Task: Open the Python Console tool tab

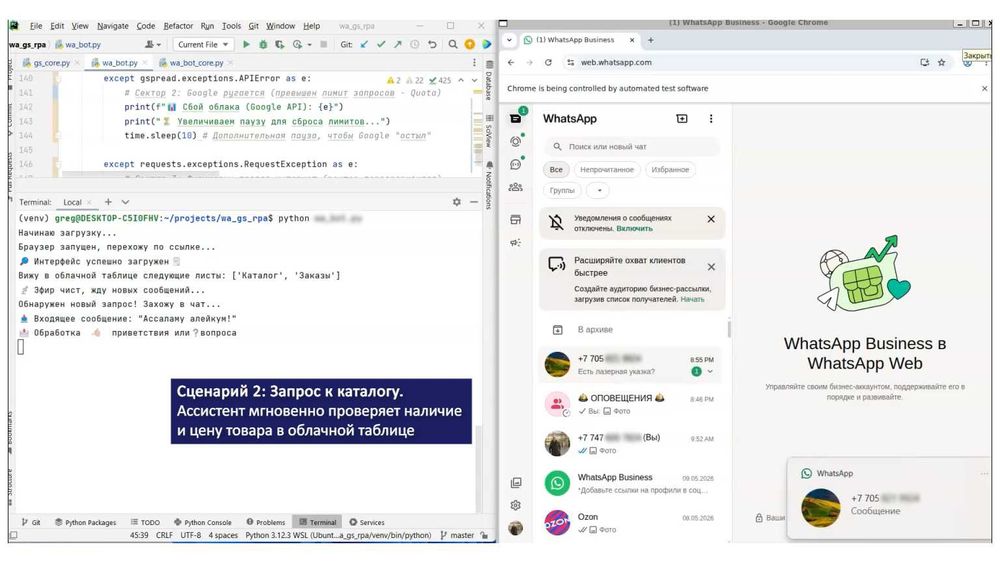Action: (202, 522)
